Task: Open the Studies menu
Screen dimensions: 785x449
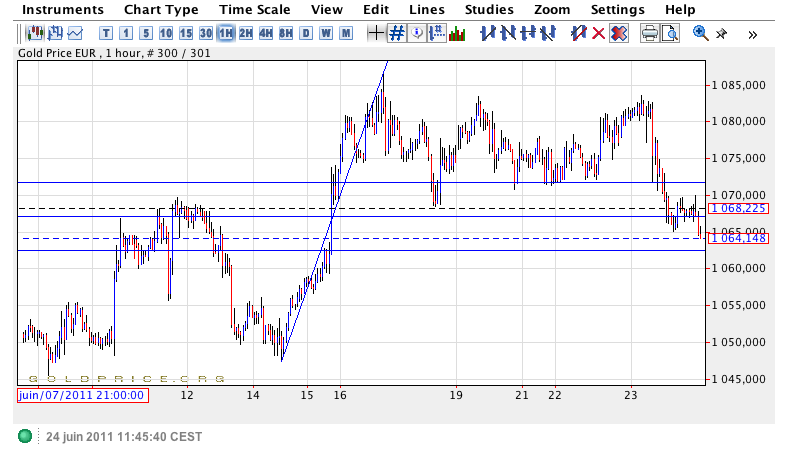Action: [489, 9]
